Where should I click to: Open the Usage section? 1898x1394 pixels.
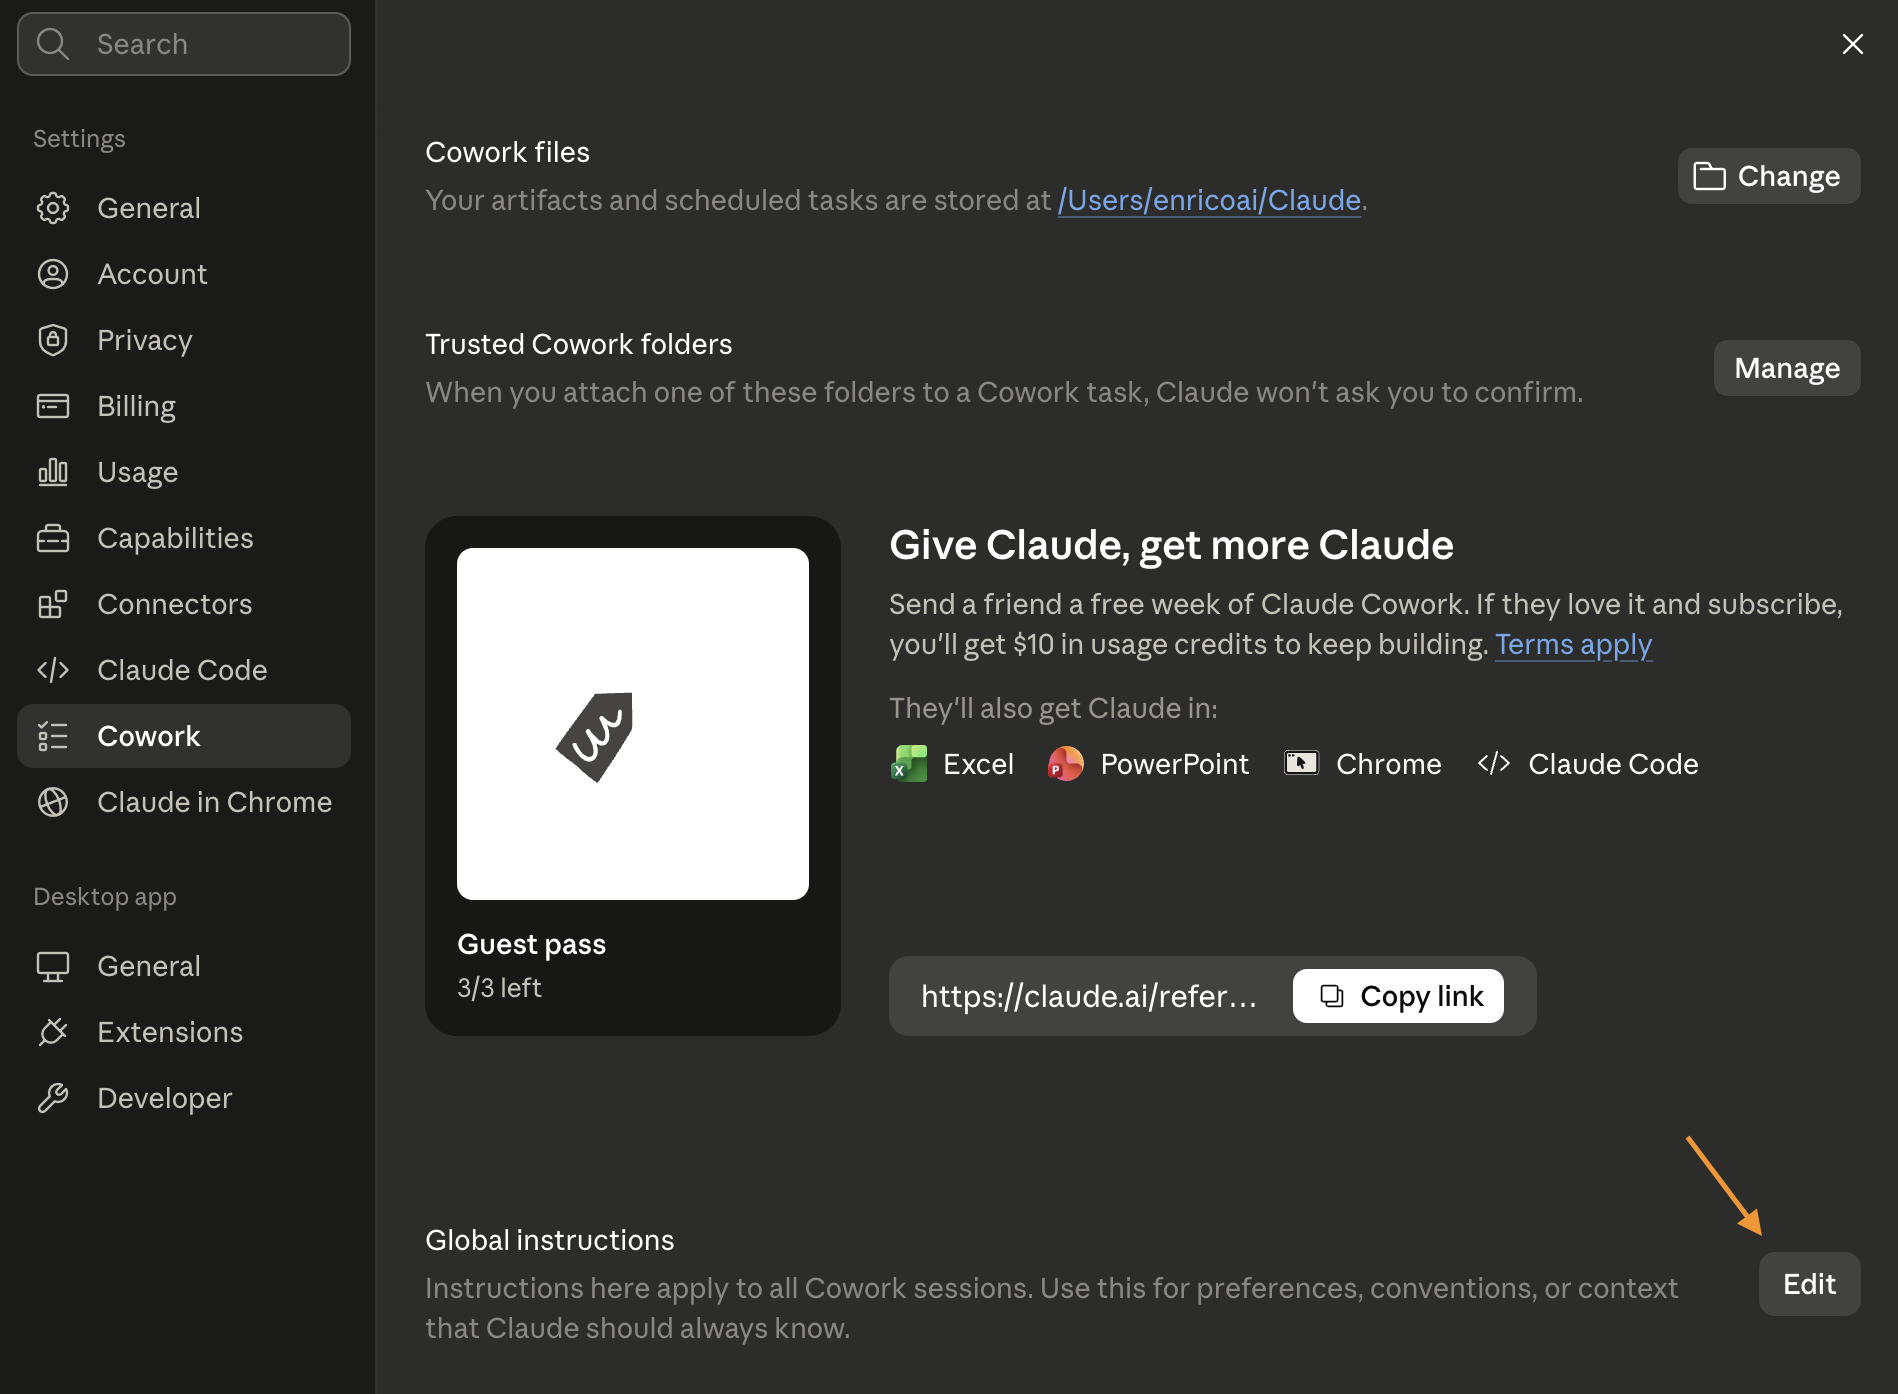(184, 472)
